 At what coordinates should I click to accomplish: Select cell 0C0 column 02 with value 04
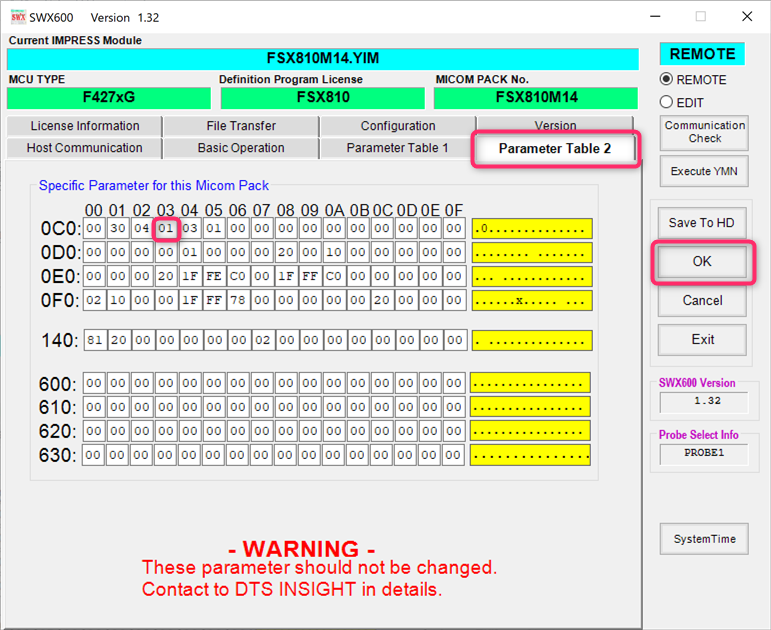point(142,228)
